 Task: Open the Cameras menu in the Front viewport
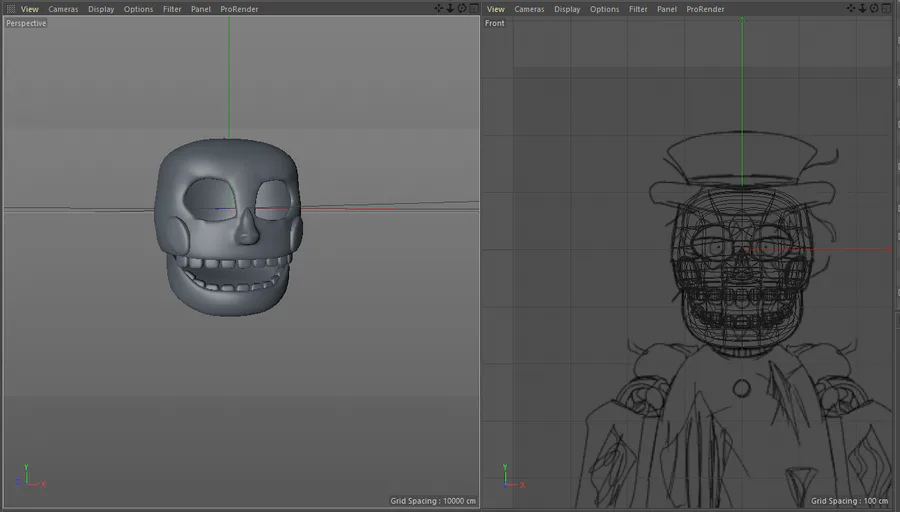[529, 9]
